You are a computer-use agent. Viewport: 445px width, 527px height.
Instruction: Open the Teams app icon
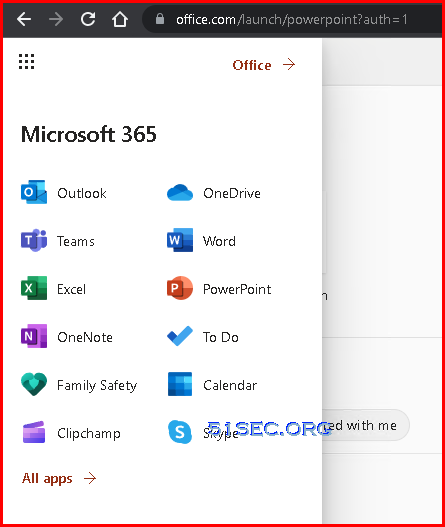click(x=34, y=240)
